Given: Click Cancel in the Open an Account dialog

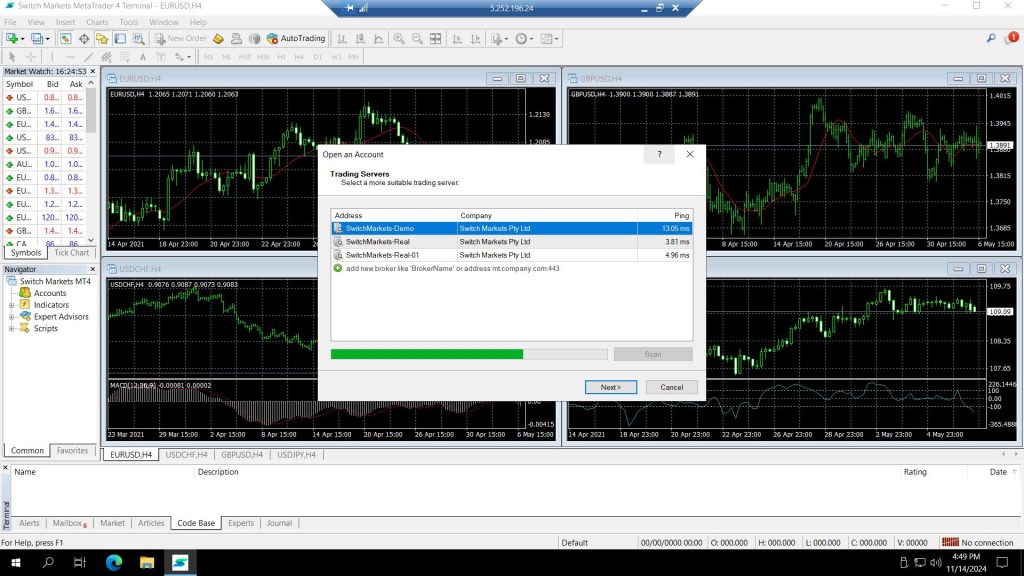Looking at the screenshot, I should tap(671, 387).
